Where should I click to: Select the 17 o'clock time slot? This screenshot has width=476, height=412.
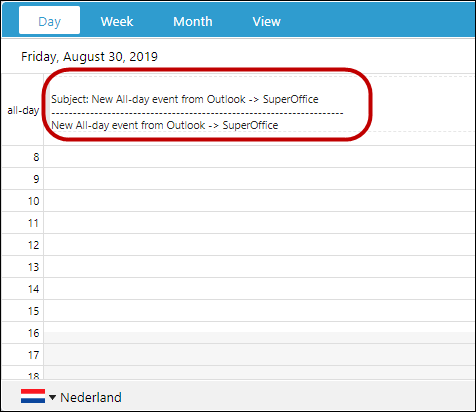259,355
